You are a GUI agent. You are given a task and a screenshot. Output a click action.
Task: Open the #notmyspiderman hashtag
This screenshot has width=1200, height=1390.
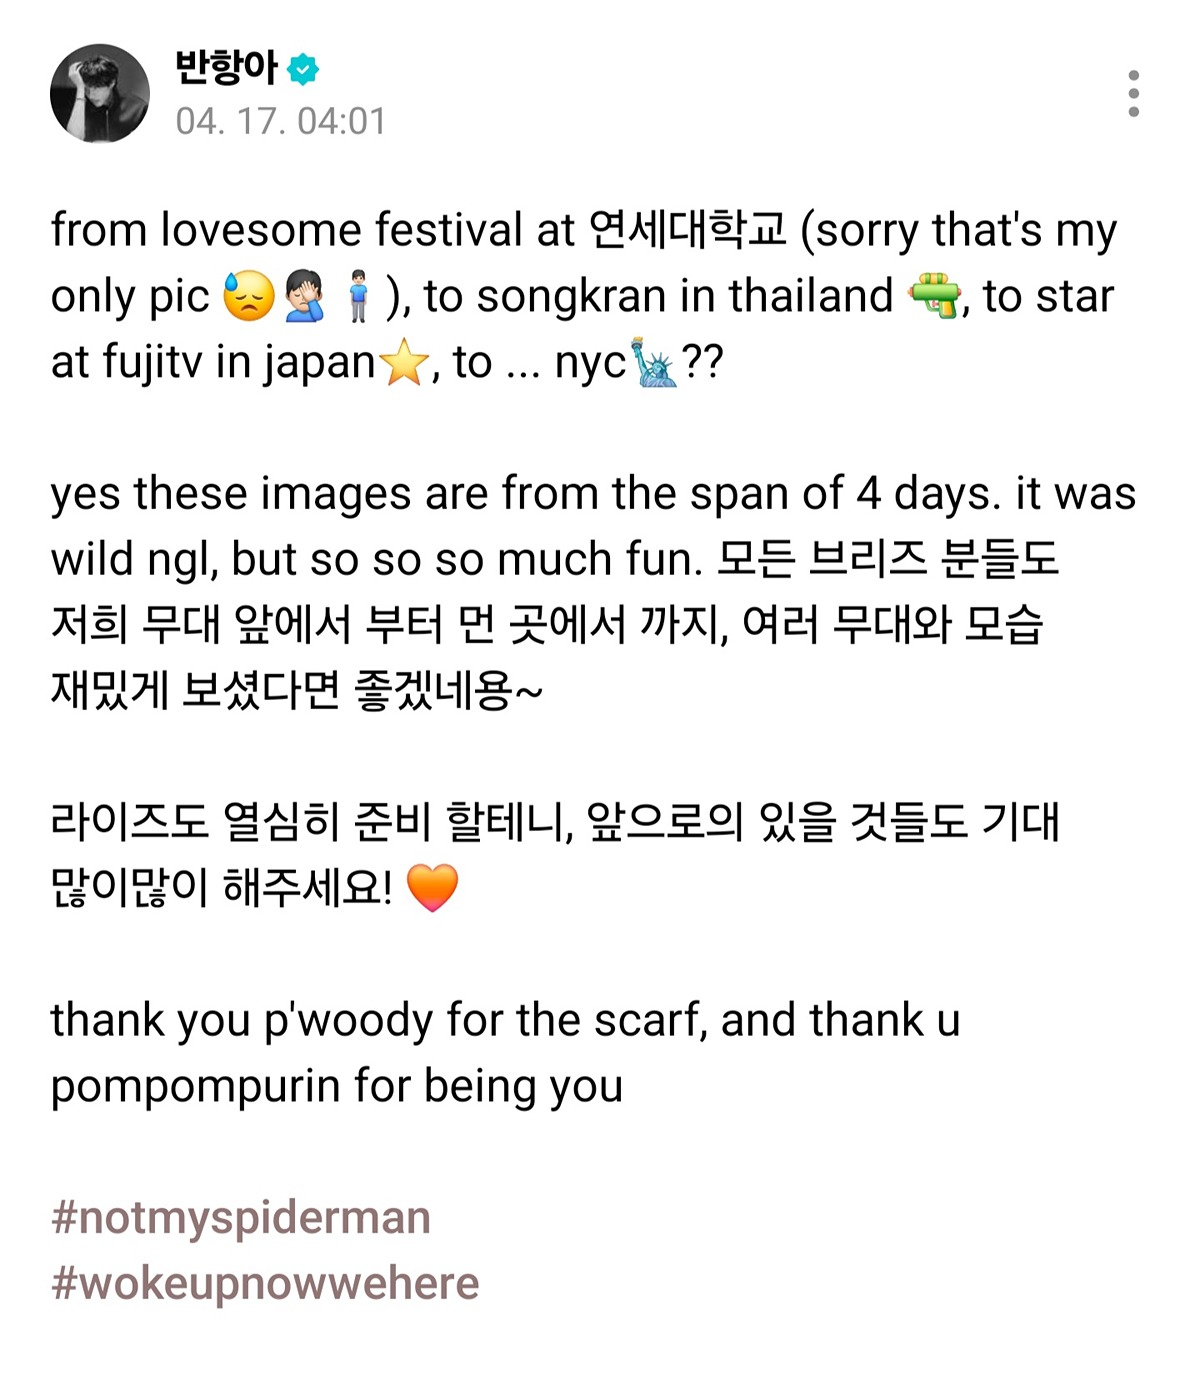(241, 1218)
